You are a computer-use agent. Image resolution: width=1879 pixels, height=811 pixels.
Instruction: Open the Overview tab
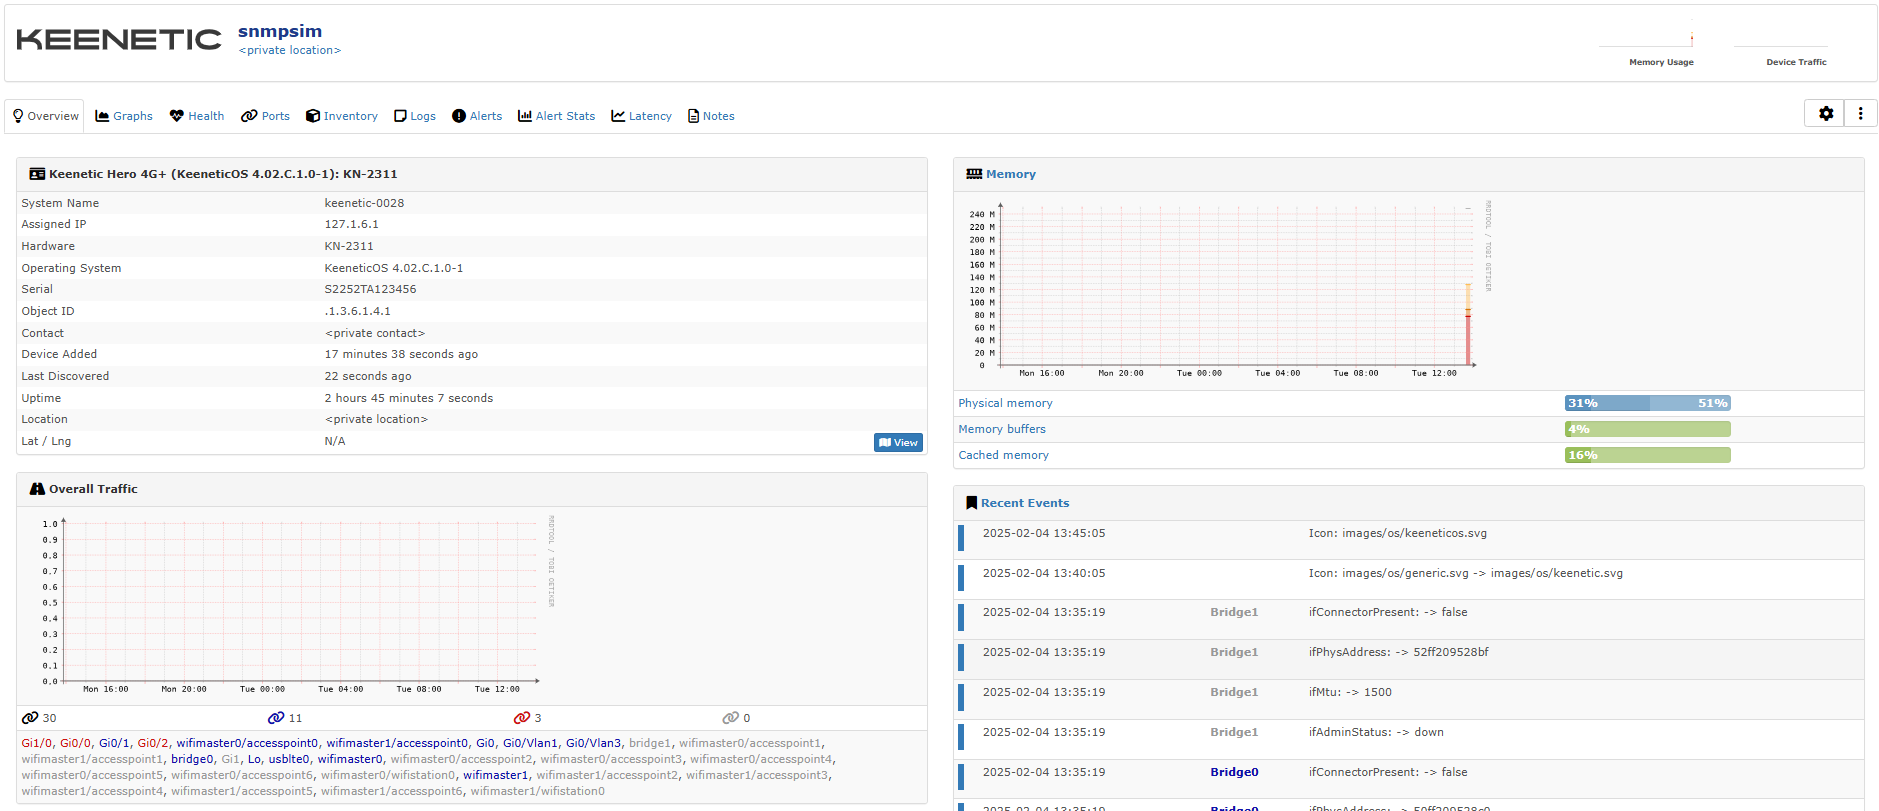[x=45, y=116]
